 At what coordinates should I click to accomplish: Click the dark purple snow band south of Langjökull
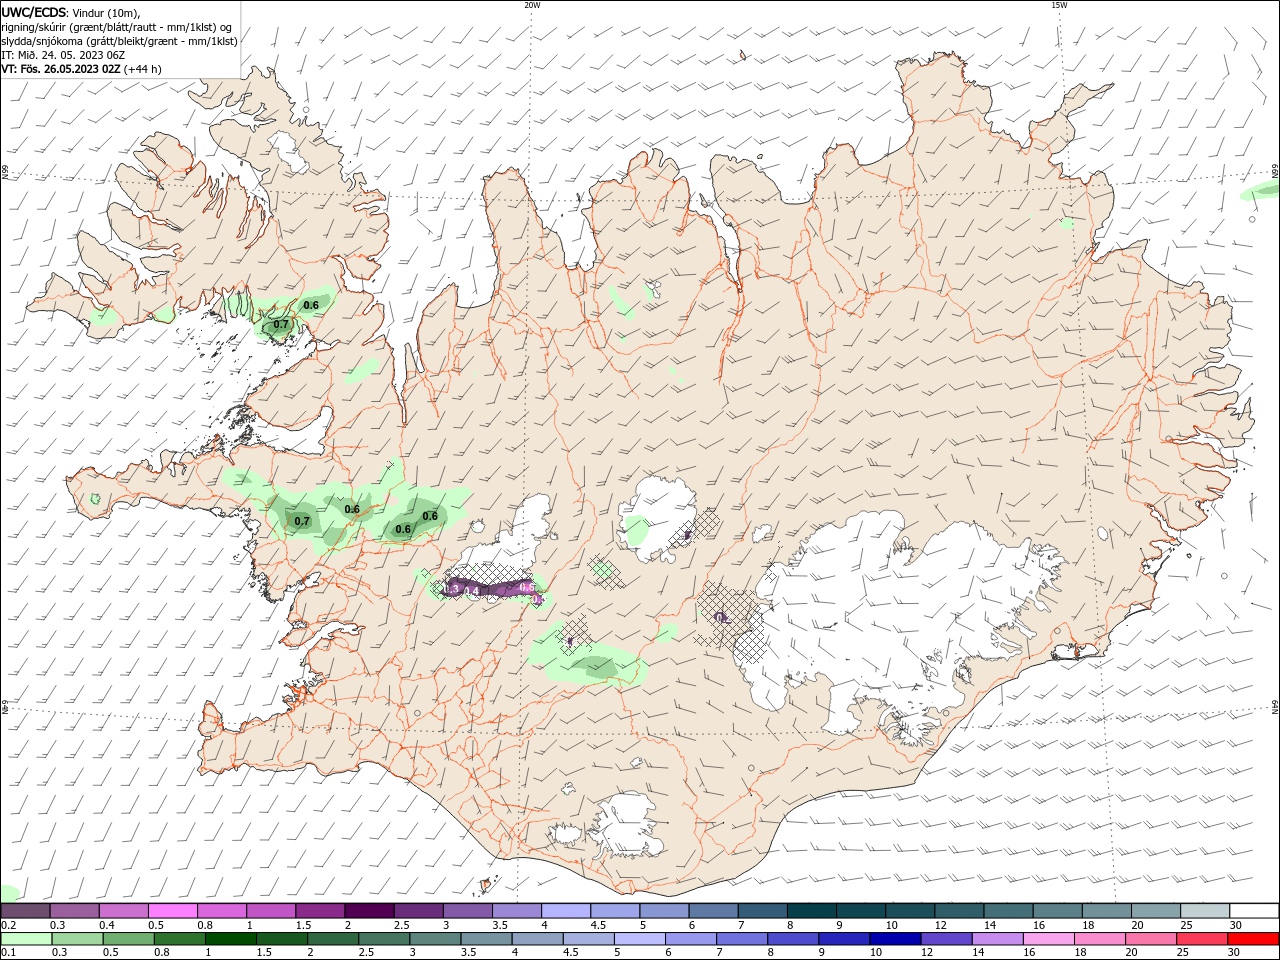click(x=493, y=588)
